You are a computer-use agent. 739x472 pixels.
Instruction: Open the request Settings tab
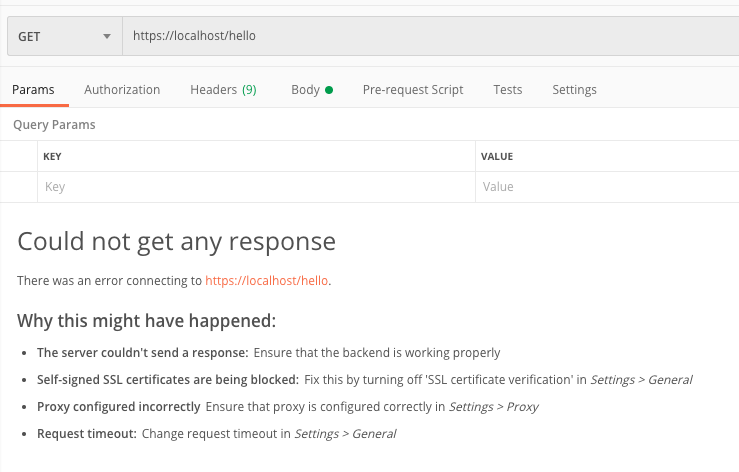(x=574, y=90)
